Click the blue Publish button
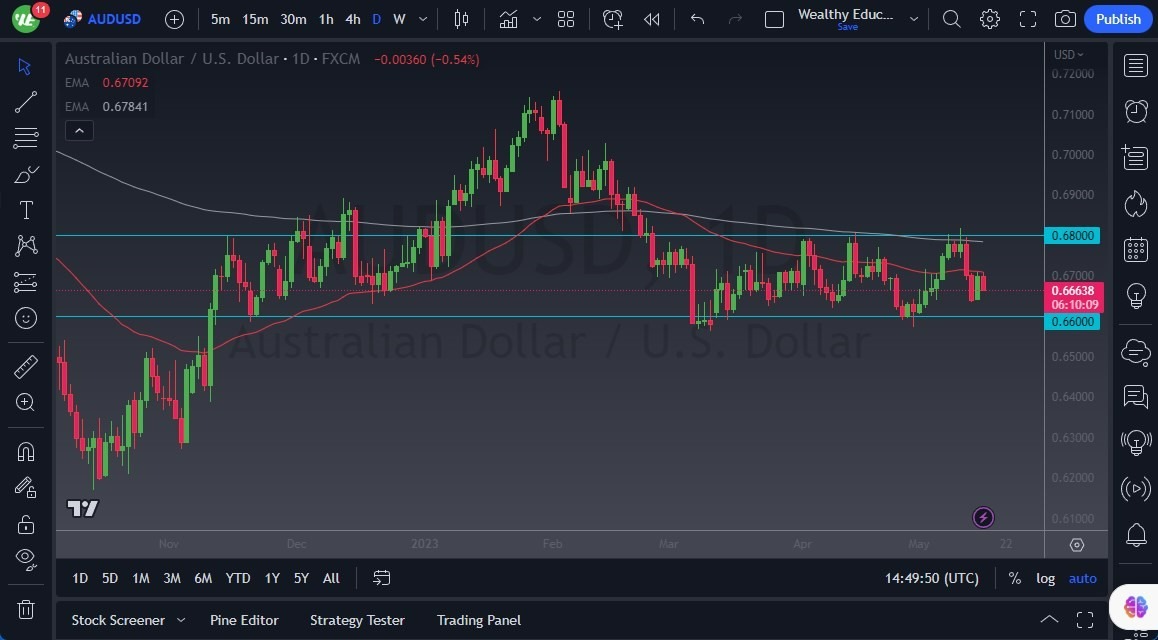 (1117, 18)
